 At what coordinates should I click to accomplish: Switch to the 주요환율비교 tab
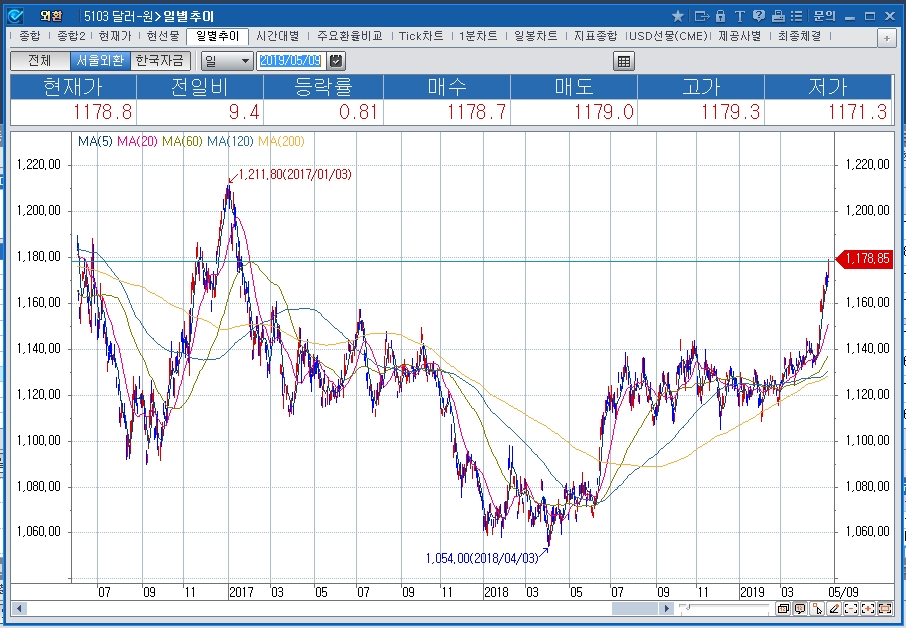pyautogui.click(x=350, y=35)
